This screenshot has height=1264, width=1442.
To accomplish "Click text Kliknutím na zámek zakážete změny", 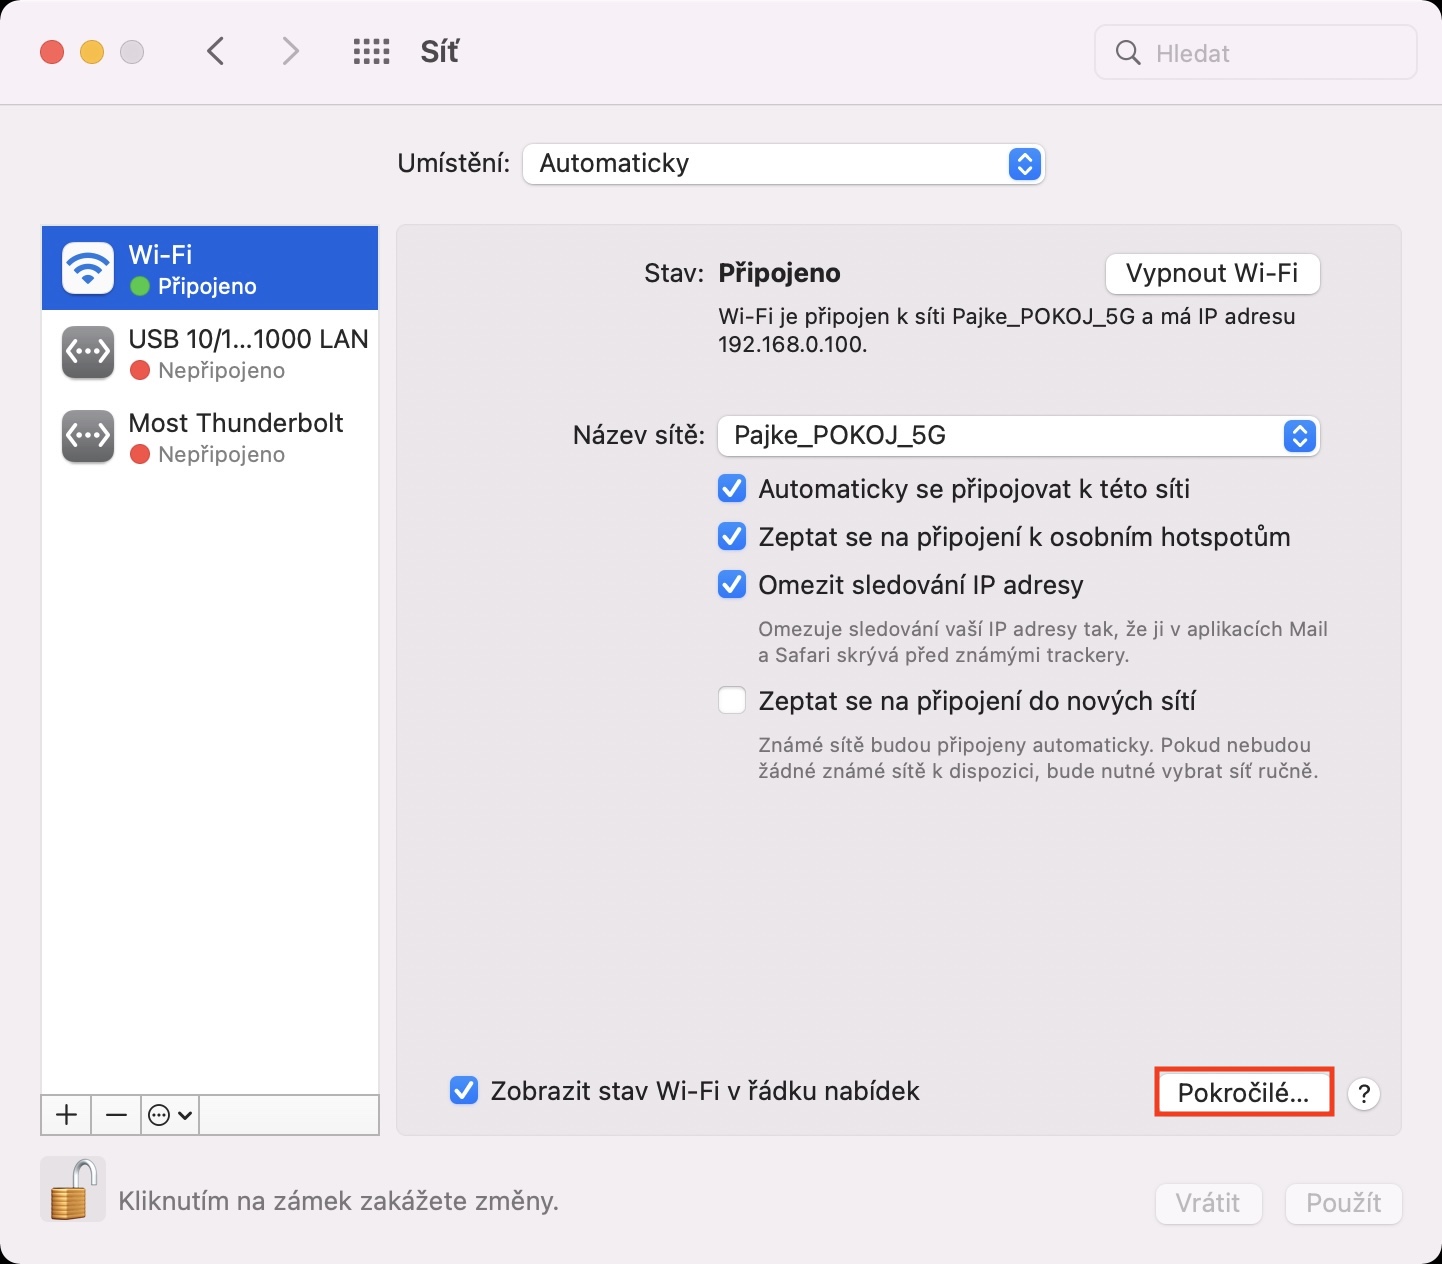I will click(338, 1201).
